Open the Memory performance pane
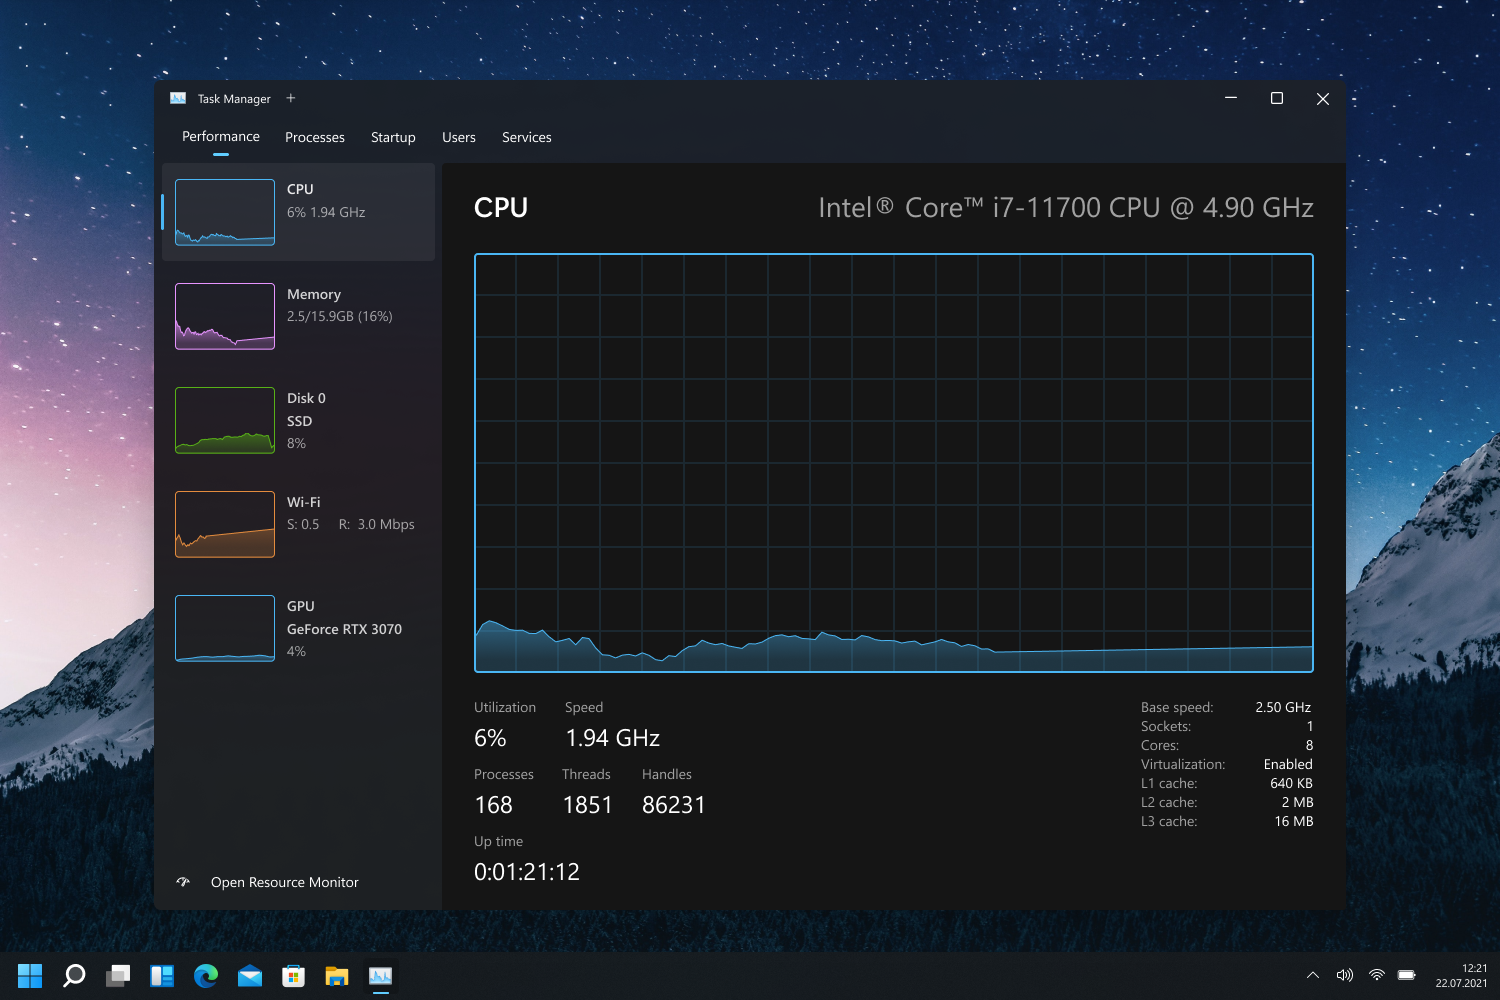Viewport: 1500px width, 1000px height. pos(298,316)
